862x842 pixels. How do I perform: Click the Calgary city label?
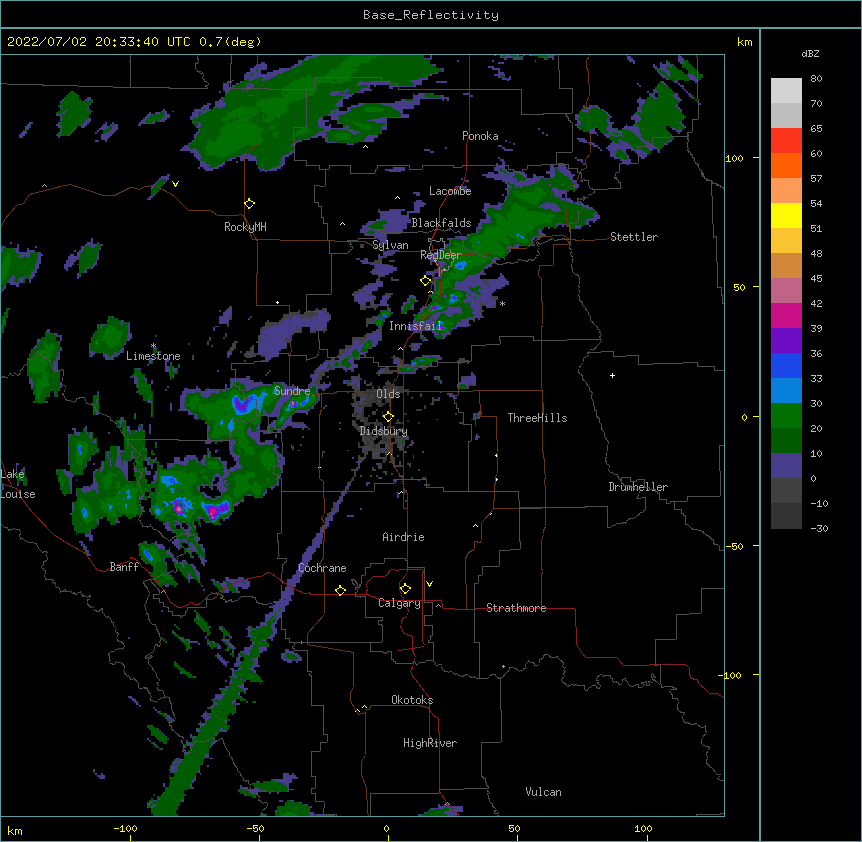[399, 603]
